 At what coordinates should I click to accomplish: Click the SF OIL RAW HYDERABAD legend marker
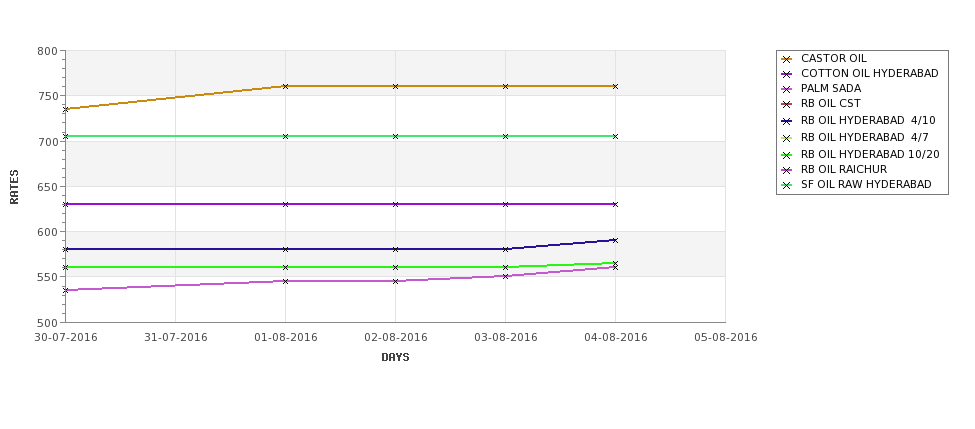pos(786,185)
